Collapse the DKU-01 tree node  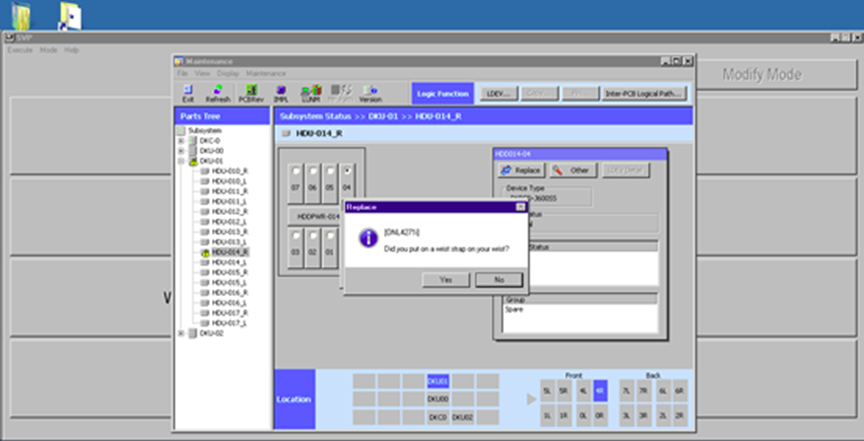181,161
